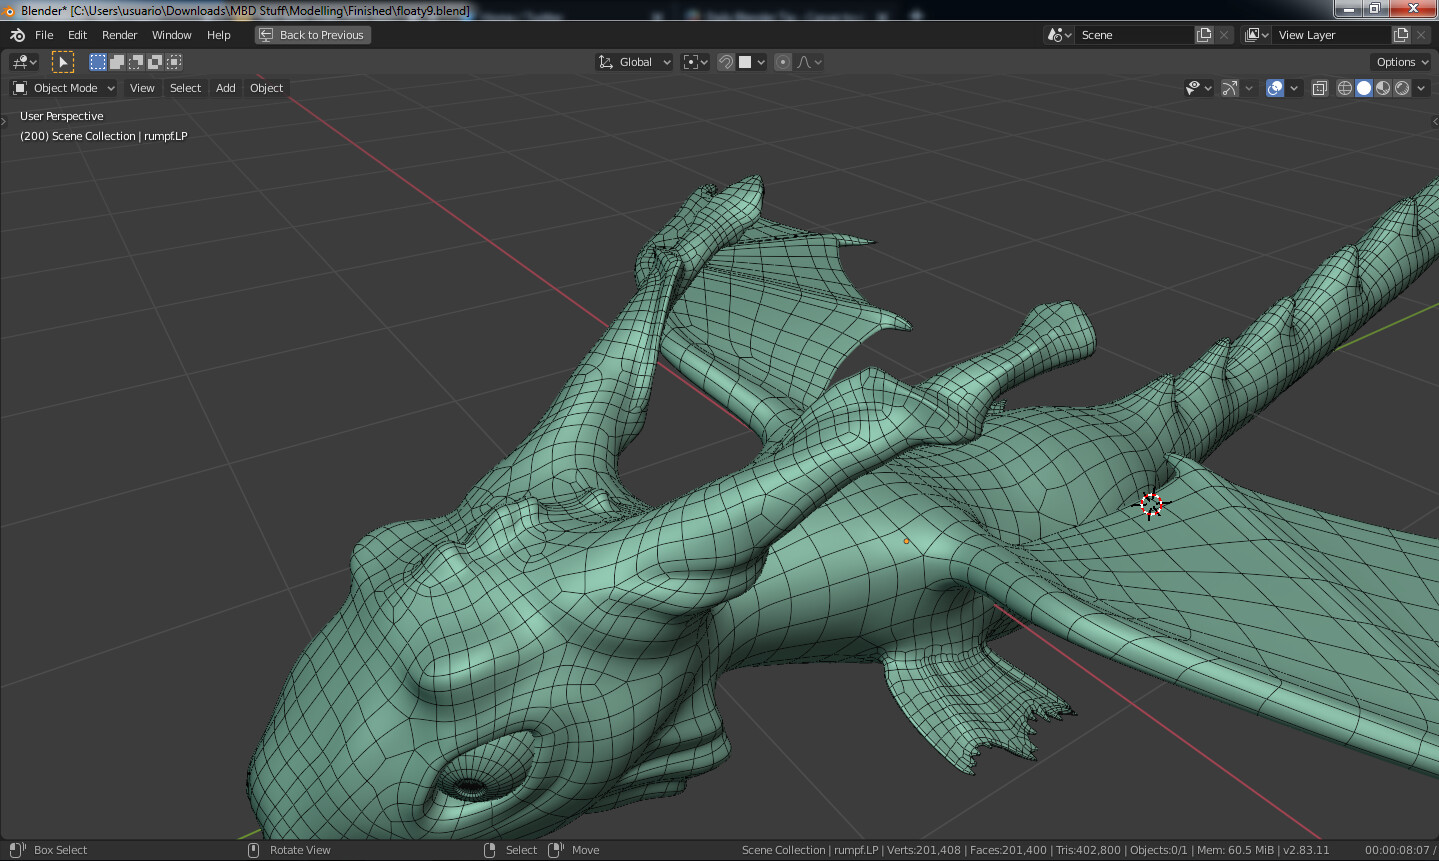Image resolution: width=1439 pixels, height=861 pixels.
Task: Open the viewport Select menu
Action: click(185, 88)
